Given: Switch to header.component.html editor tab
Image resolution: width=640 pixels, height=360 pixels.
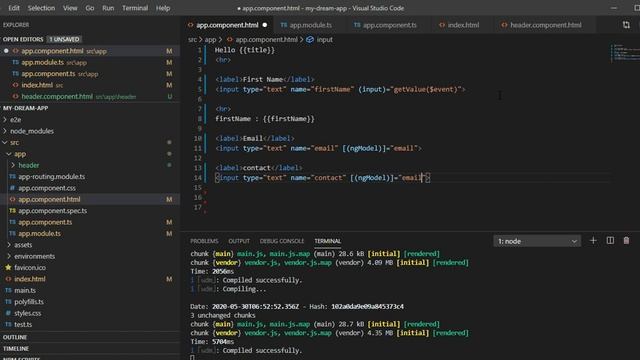Looking at the screenshot, I should [x=545, y=25].
